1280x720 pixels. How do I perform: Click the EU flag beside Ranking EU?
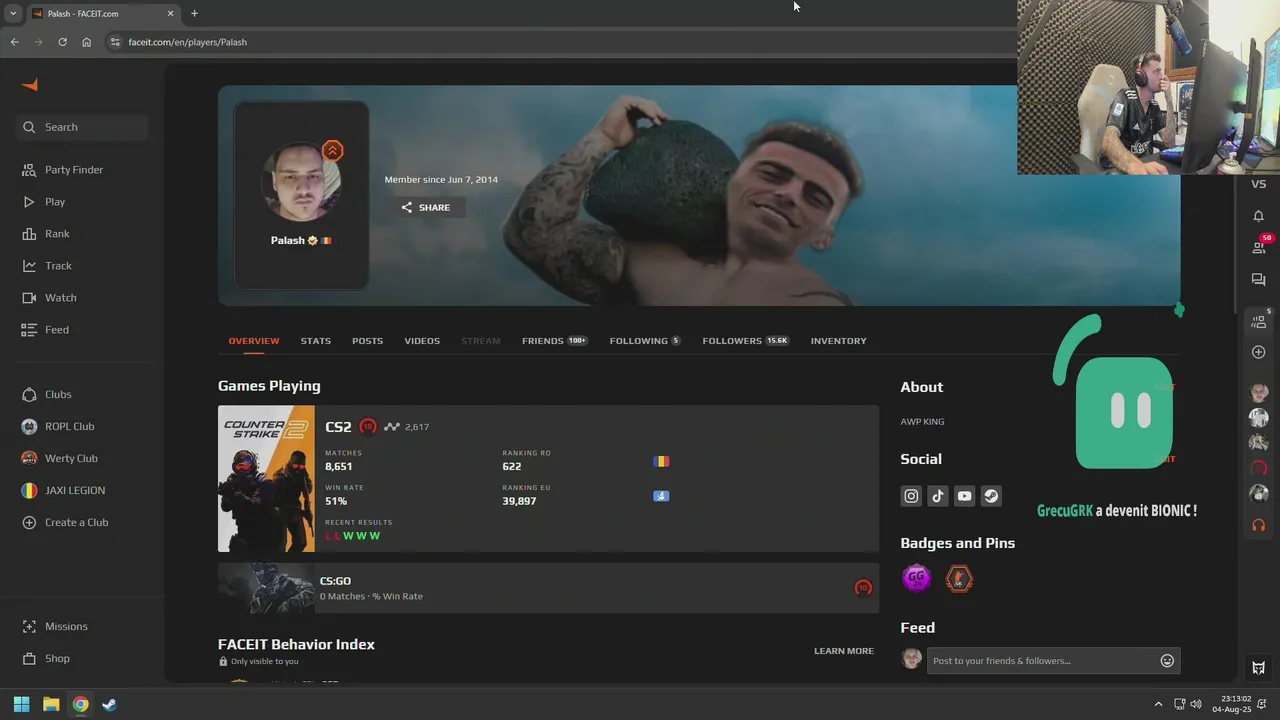pyautogui.click(x=661, y=496)
